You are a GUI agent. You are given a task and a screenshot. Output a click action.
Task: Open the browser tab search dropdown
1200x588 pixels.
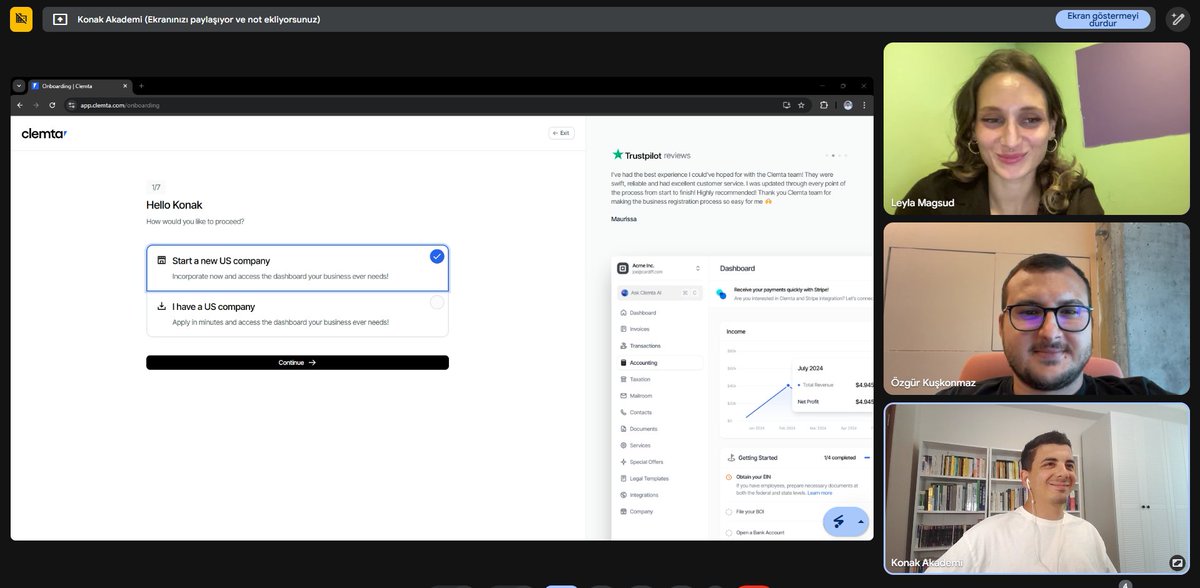[x=19, y=86]
